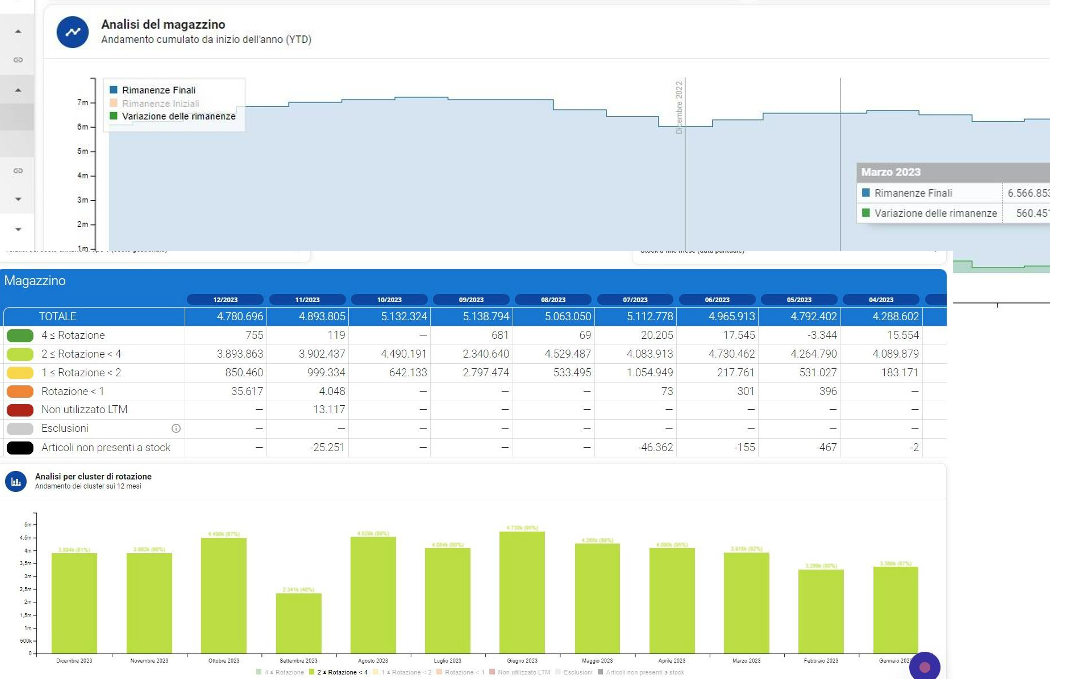1072x700 pixels.
Task: Click the cell value 13.117 in Non utilizzato LTM row
Action: pos(329,409)
